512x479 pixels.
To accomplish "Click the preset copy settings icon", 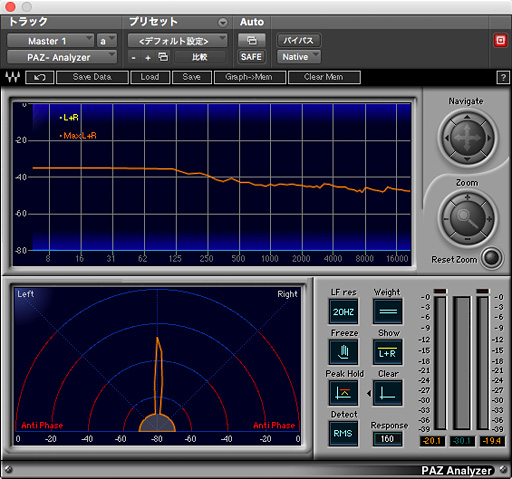I will pos(163,57).
